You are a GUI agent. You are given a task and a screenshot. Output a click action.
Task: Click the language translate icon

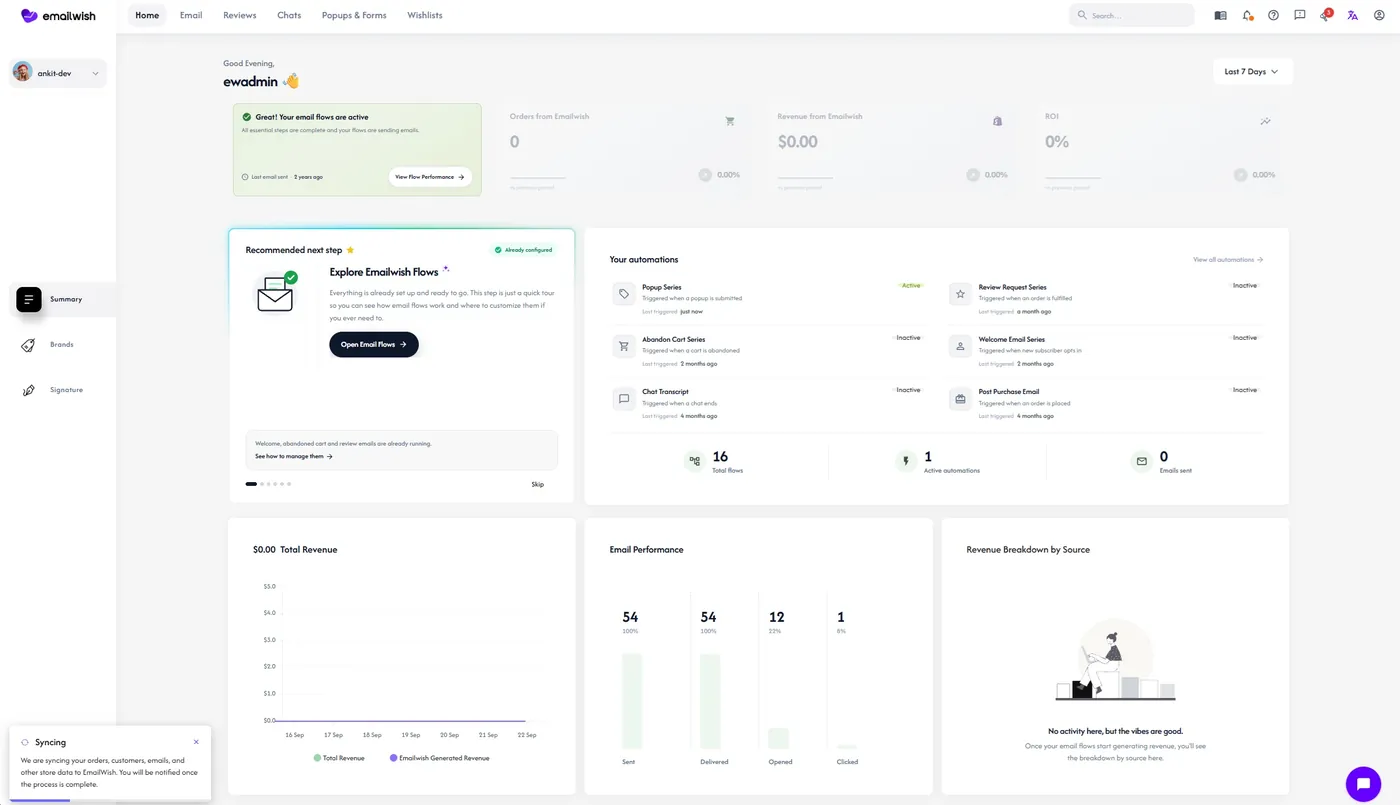1352,16
